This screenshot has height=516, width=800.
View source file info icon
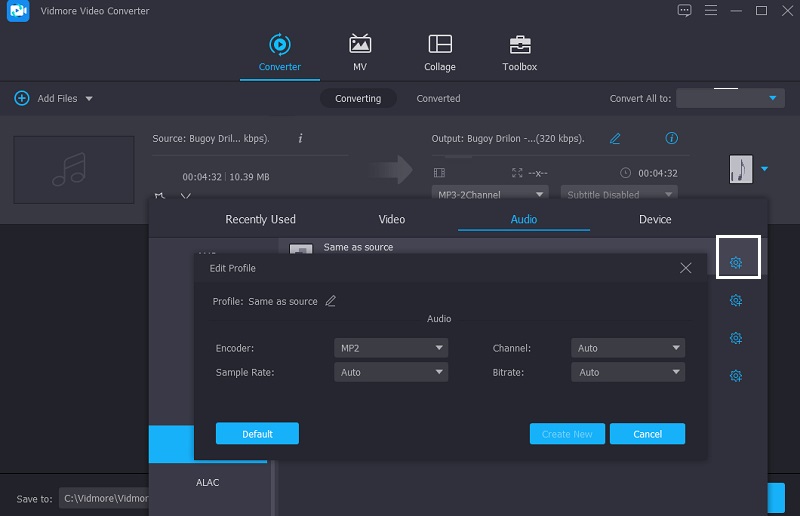click(301, 138)
